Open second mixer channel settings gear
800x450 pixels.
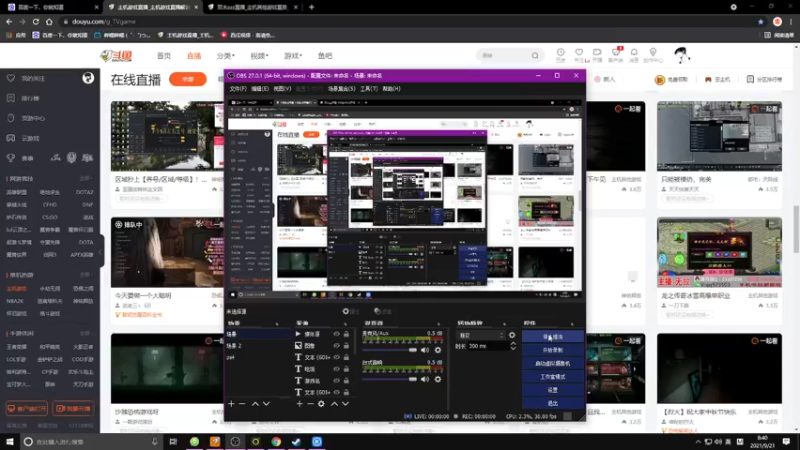click(438, 379)
